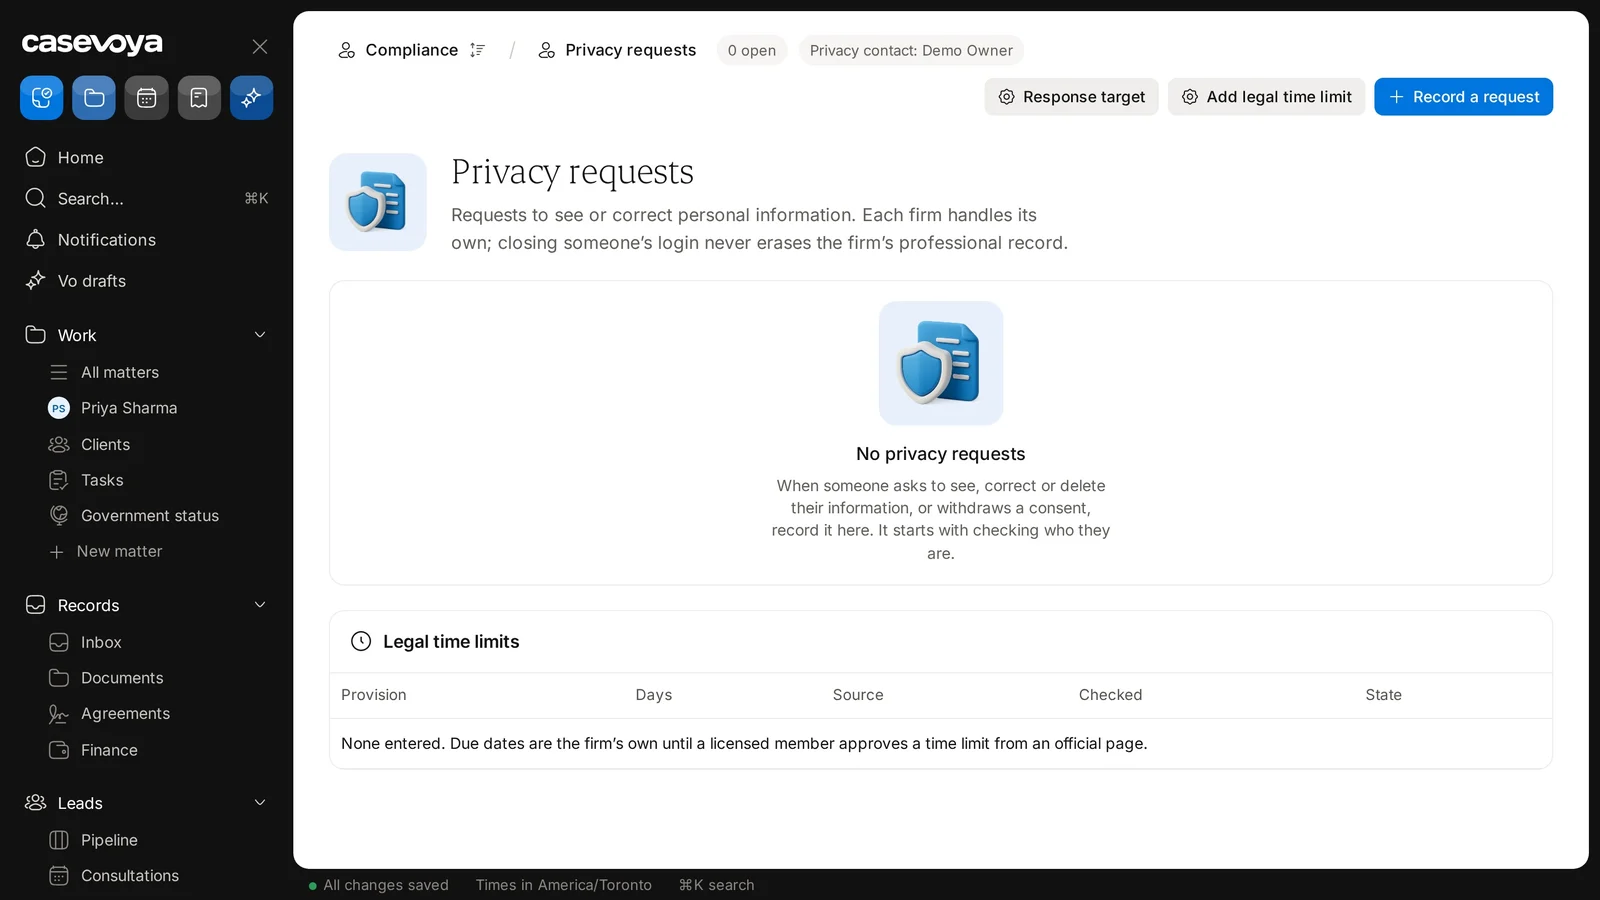Close the sidebar with X icon
The image size is (1600, 900).
coord(260,47)
